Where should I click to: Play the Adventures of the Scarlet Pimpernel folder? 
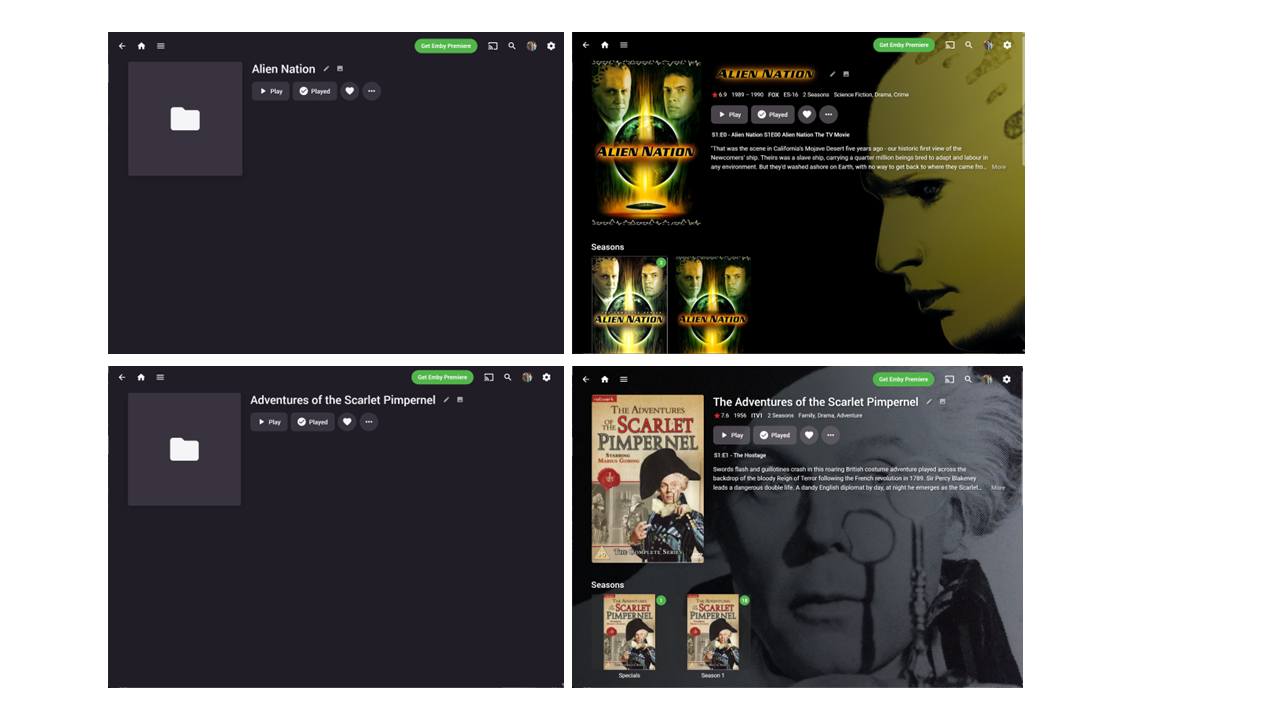tap(269, 422)
